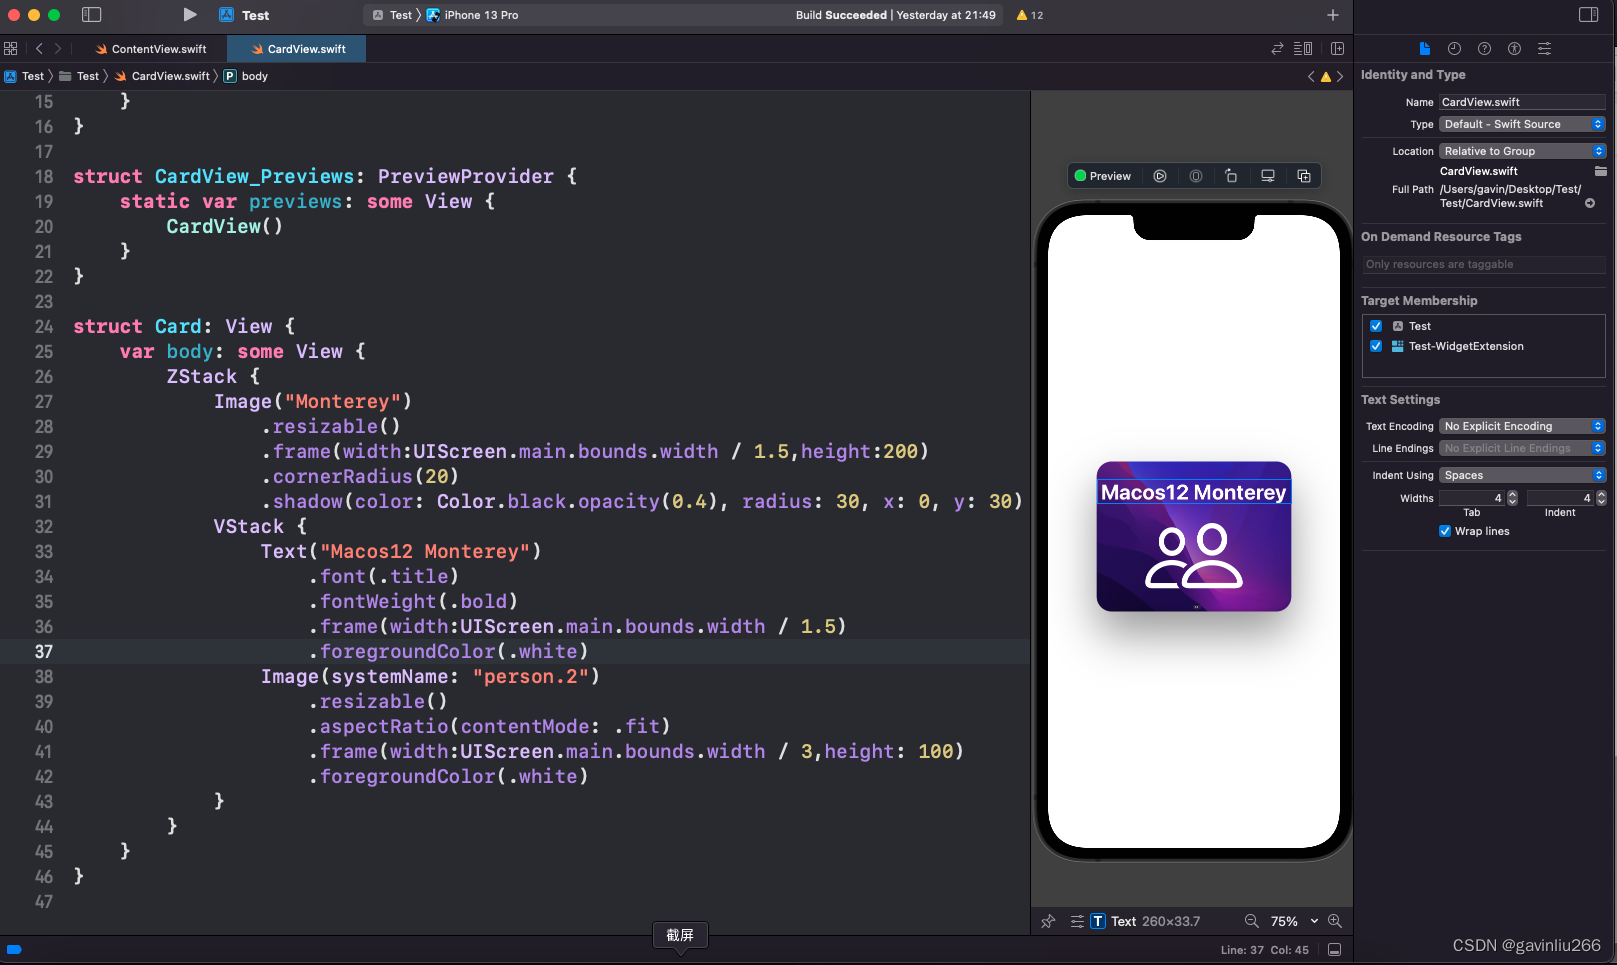Screen dimensions: 1617x965
Task: Click the warning triangle in jump bar
Action: 1326,76
